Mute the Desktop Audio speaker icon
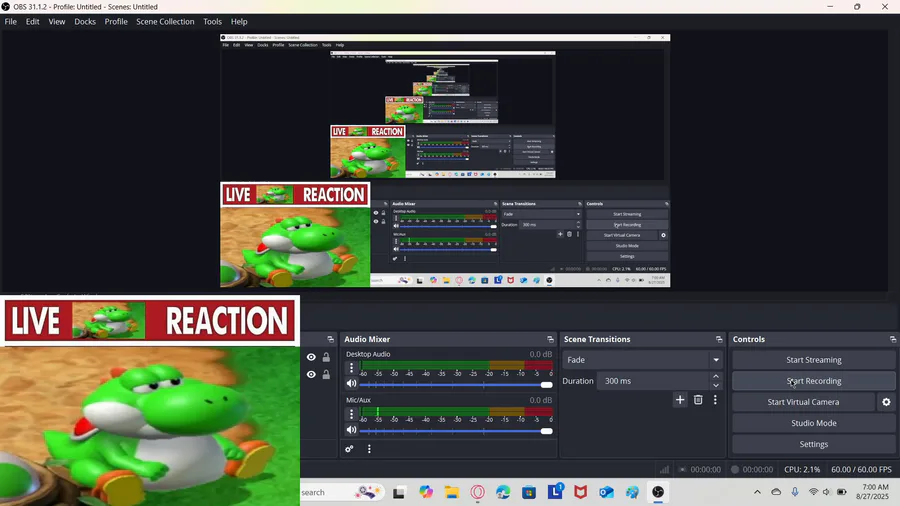This screenshot has width=900, height=506. pyautogui.click(x=351, y=383)
